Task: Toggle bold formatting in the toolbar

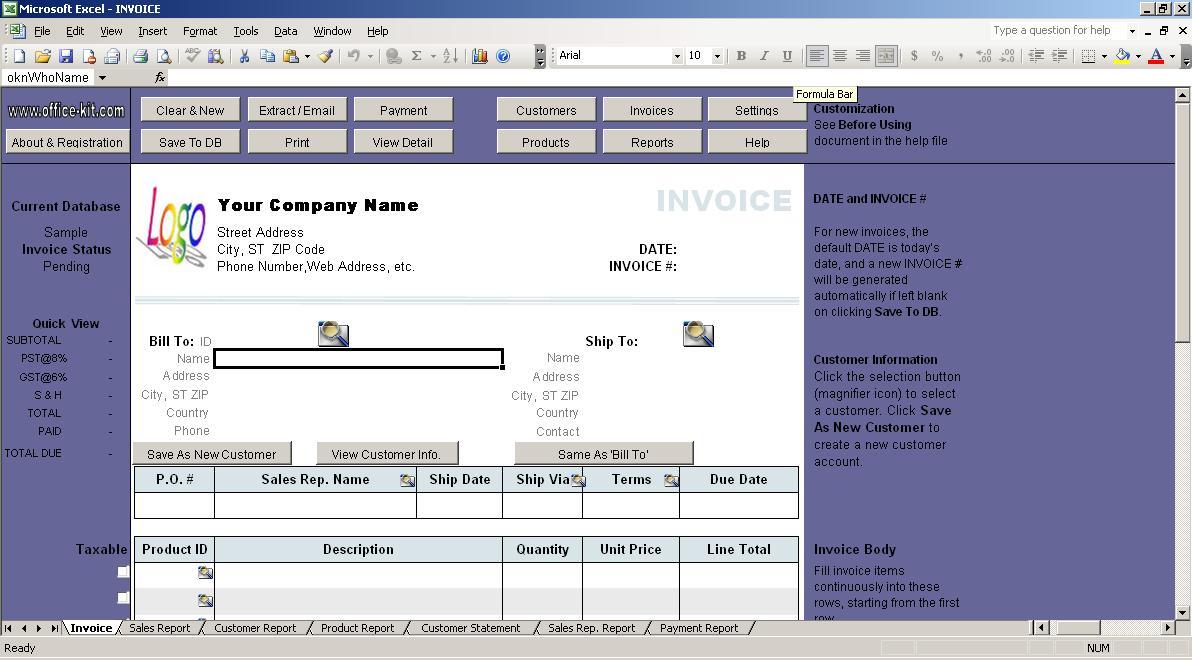Action: (740, 55)
